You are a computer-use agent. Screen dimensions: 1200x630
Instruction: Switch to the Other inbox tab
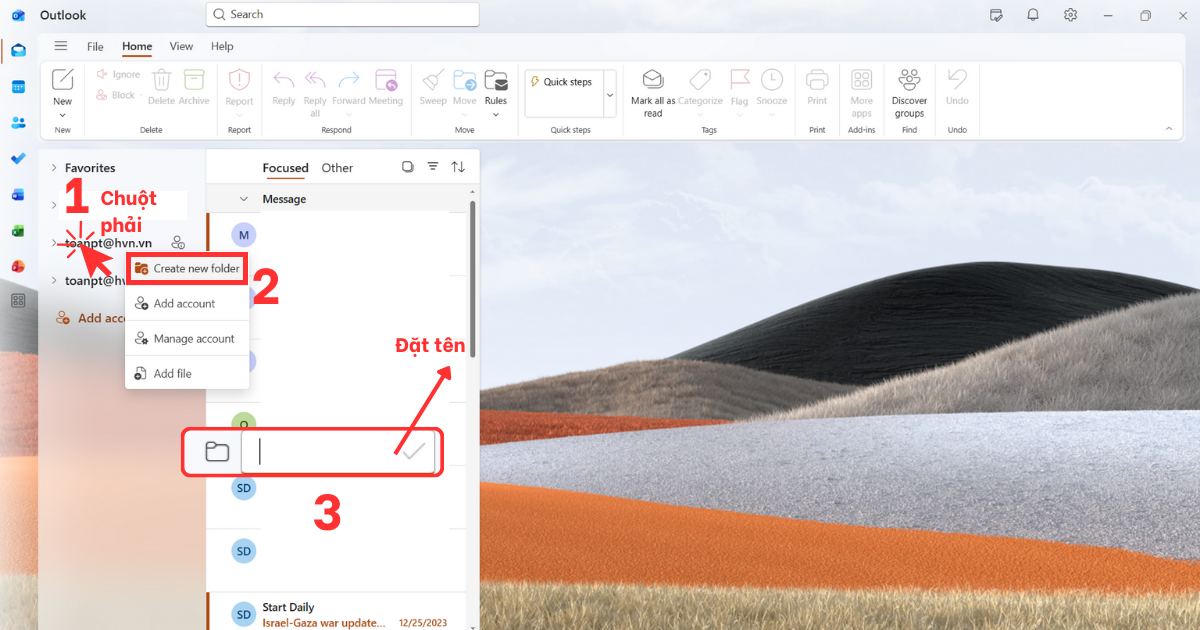pos(337,168)
